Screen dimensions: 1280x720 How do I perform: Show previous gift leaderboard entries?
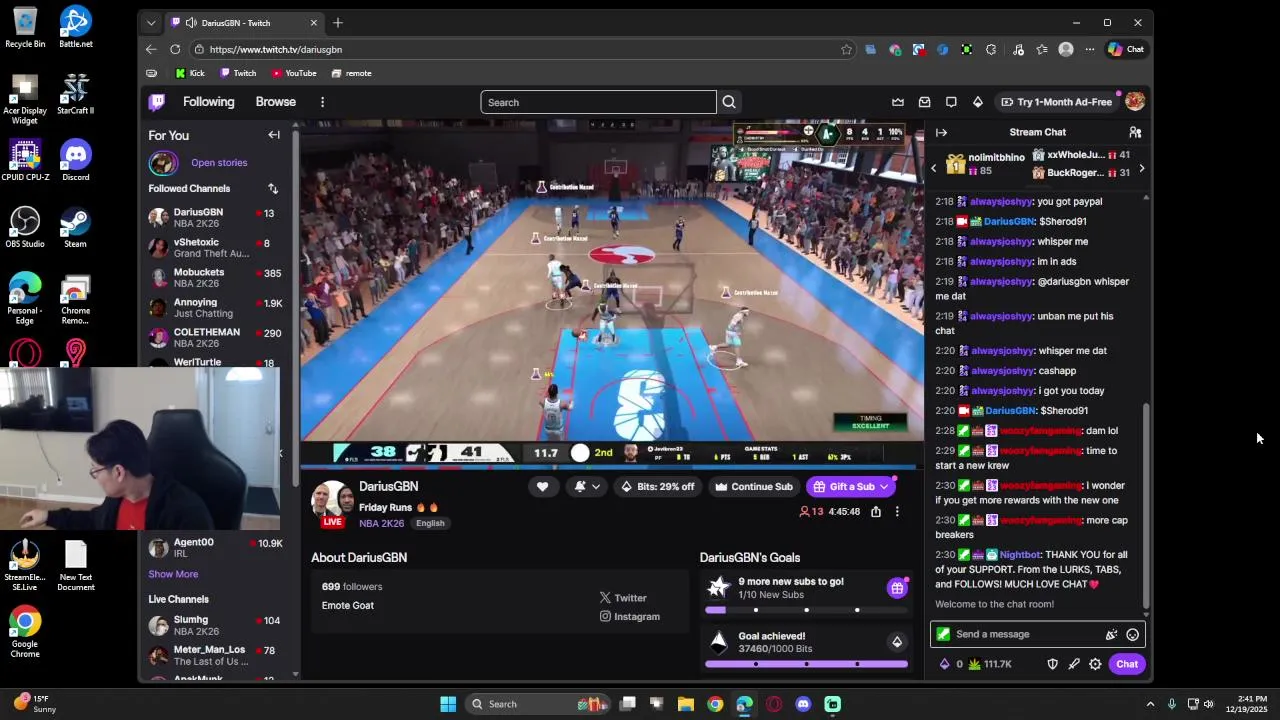pos(934,168)
